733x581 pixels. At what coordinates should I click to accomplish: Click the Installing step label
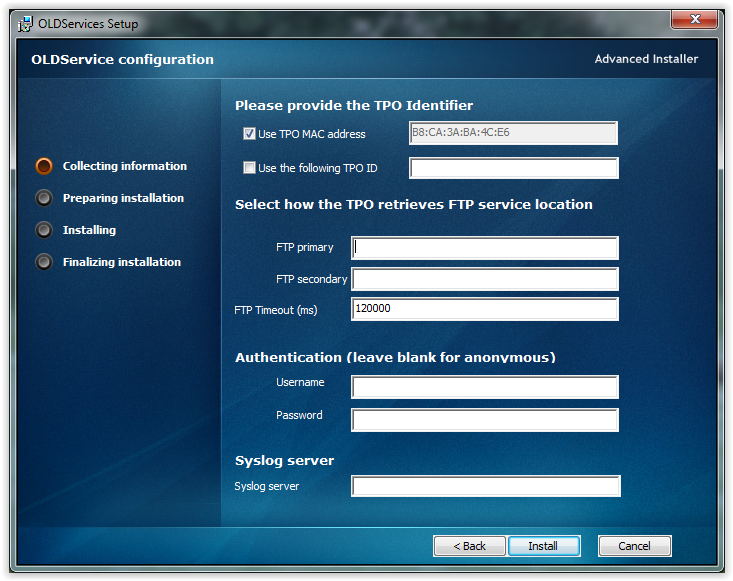click(89, 230)
